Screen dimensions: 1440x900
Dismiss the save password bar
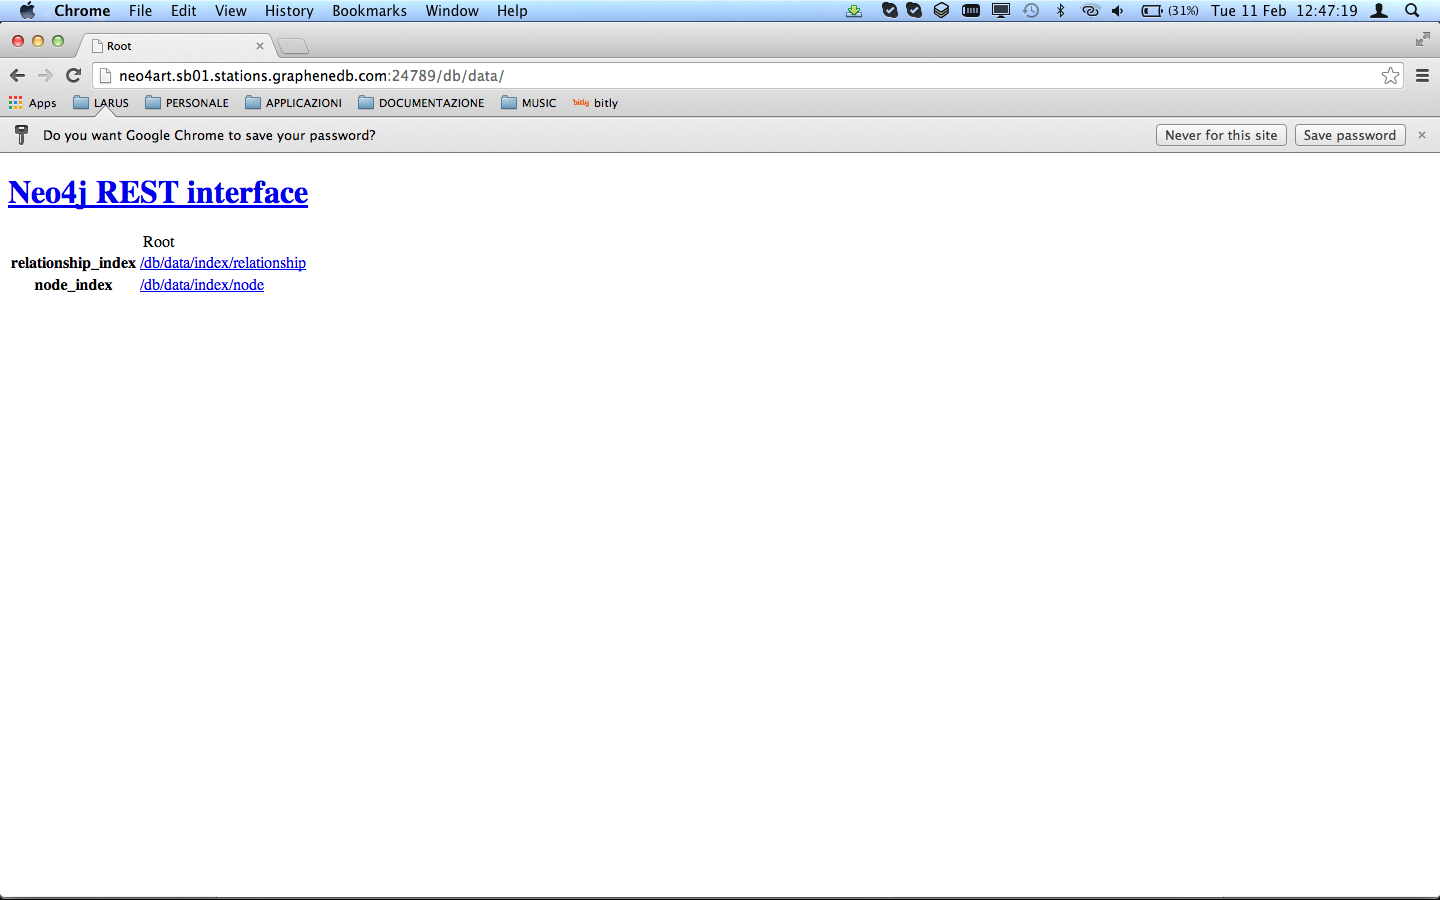[1421, 135]
